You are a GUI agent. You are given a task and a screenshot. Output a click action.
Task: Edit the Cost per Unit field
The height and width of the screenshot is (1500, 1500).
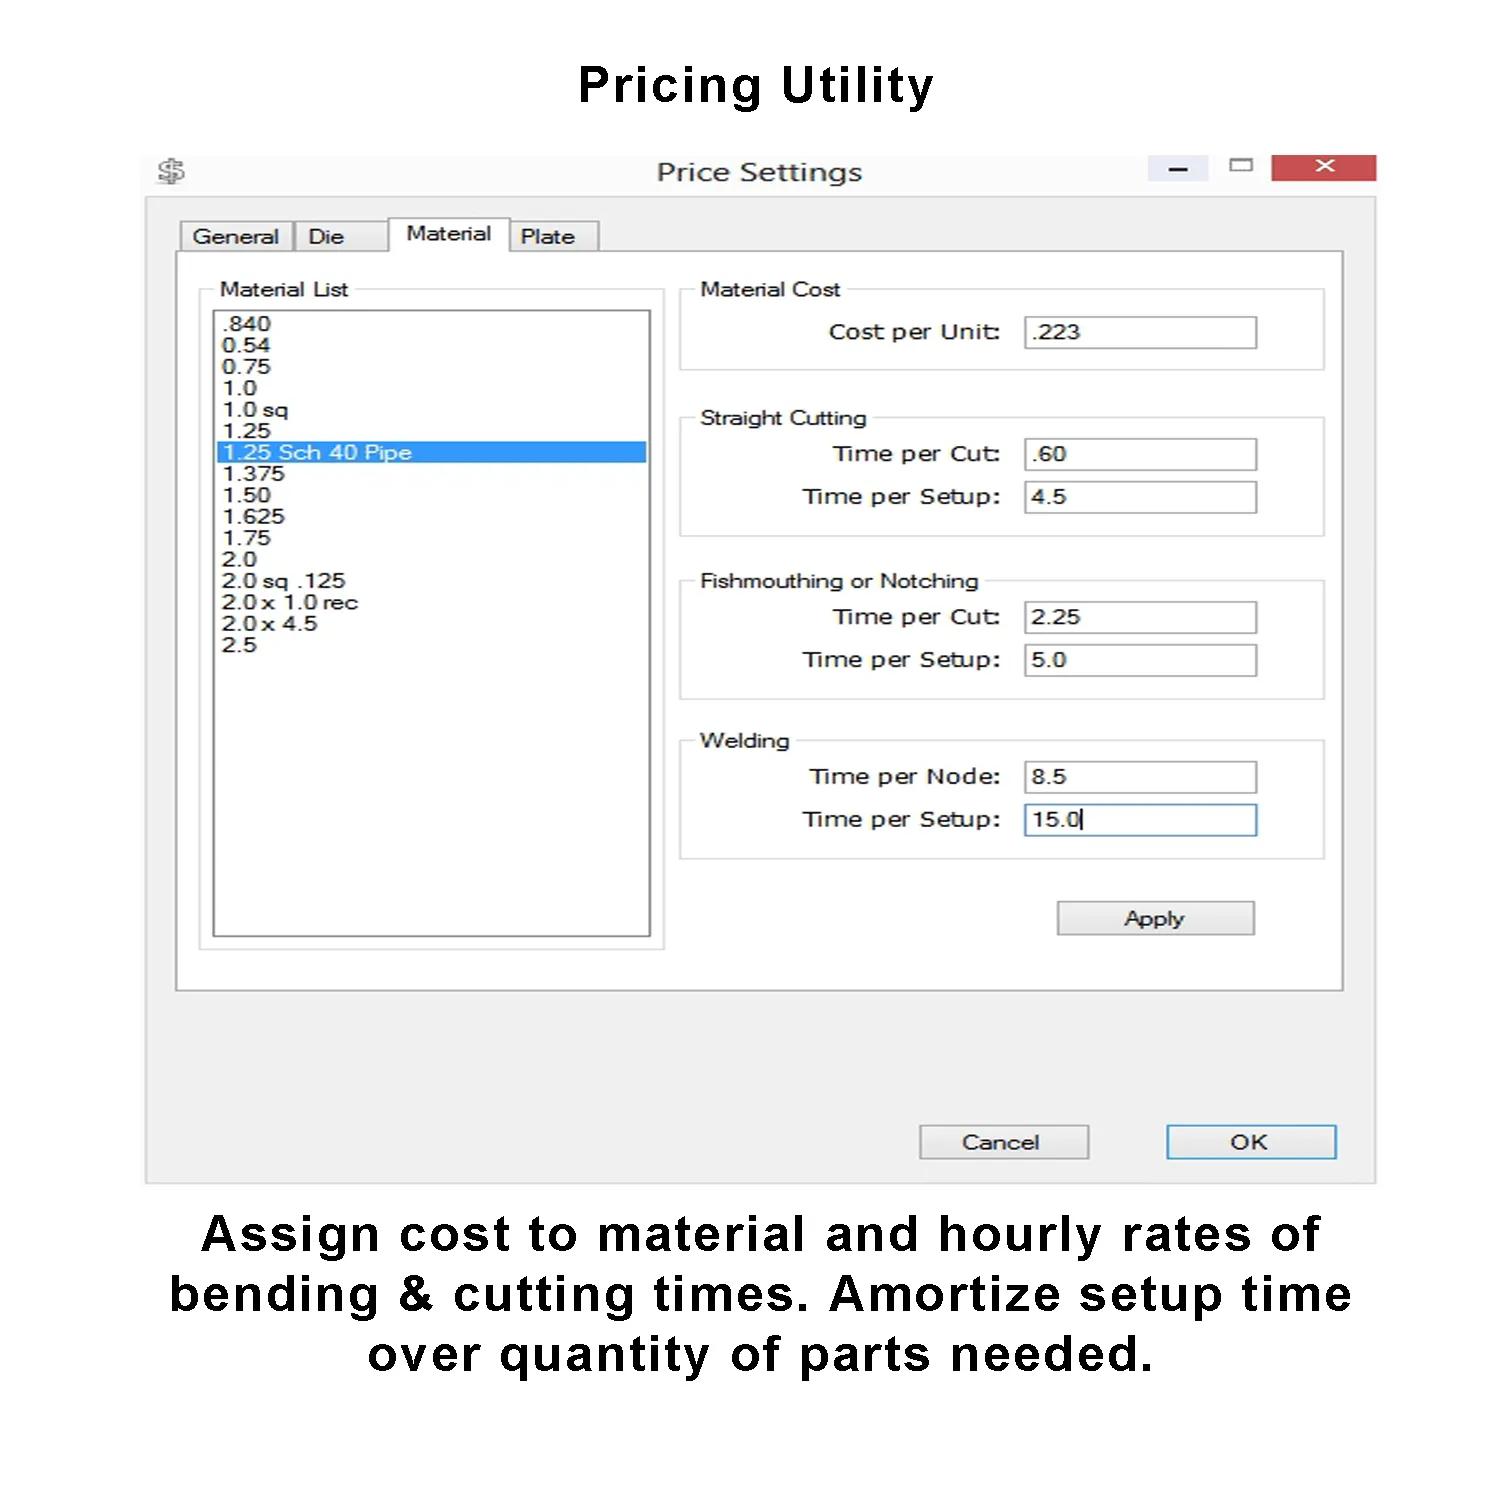point(1139,331)
